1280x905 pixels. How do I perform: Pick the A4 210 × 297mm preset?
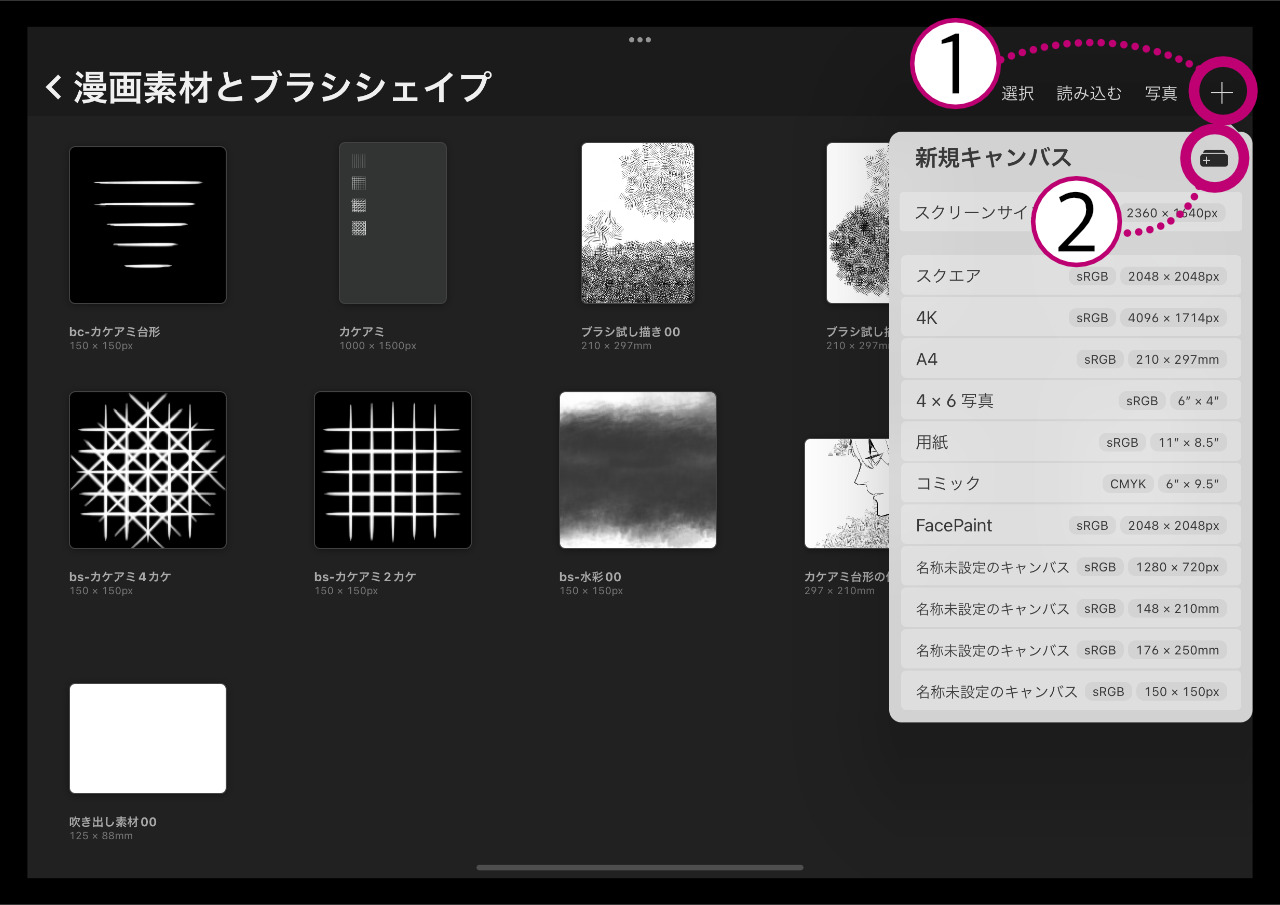click(x=1070, y=359)
